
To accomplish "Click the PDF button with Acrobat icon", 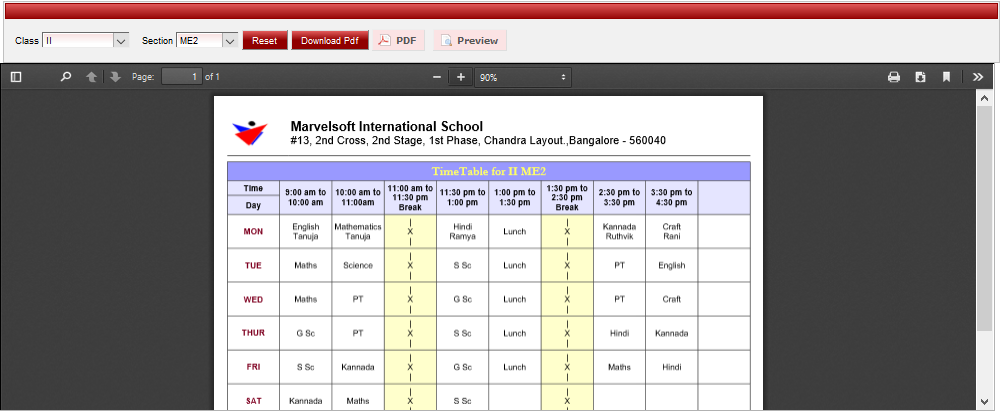I will click(x=398, y=41).
